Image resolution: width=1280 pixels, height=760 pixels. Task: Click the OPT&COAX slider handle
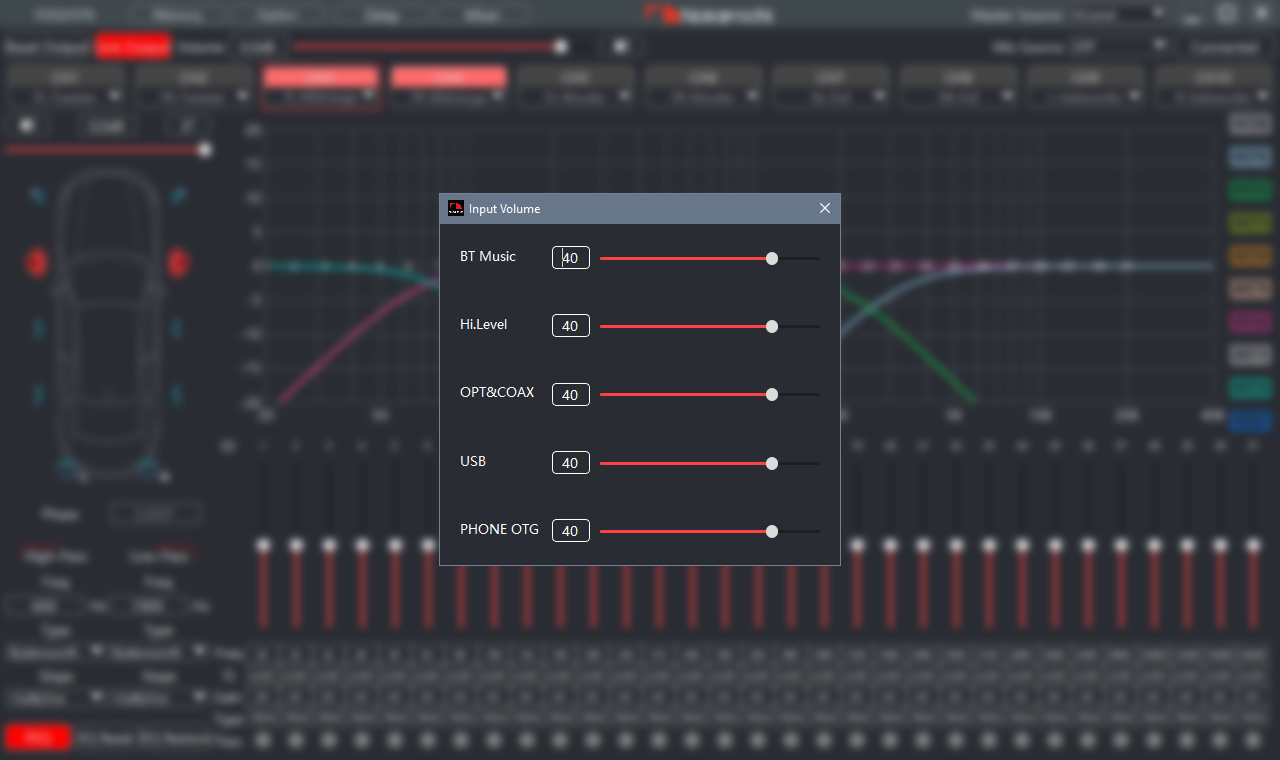[x=772, y=395]
